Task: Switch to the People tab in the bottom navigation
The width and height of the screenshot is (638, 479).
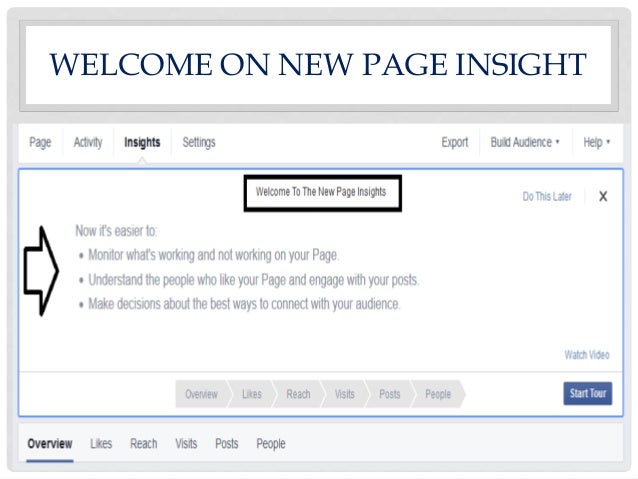Action: point(271,444)
